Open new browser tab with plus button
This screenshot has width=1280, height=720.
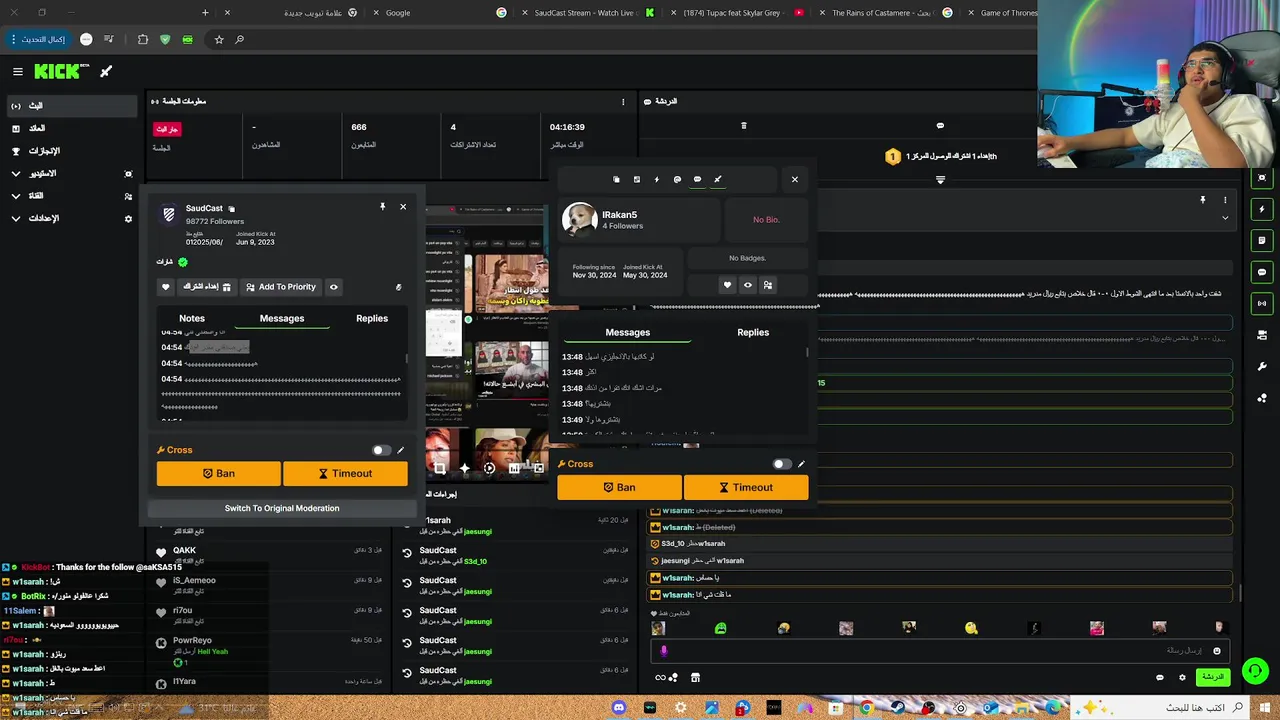tap(205, 13)
